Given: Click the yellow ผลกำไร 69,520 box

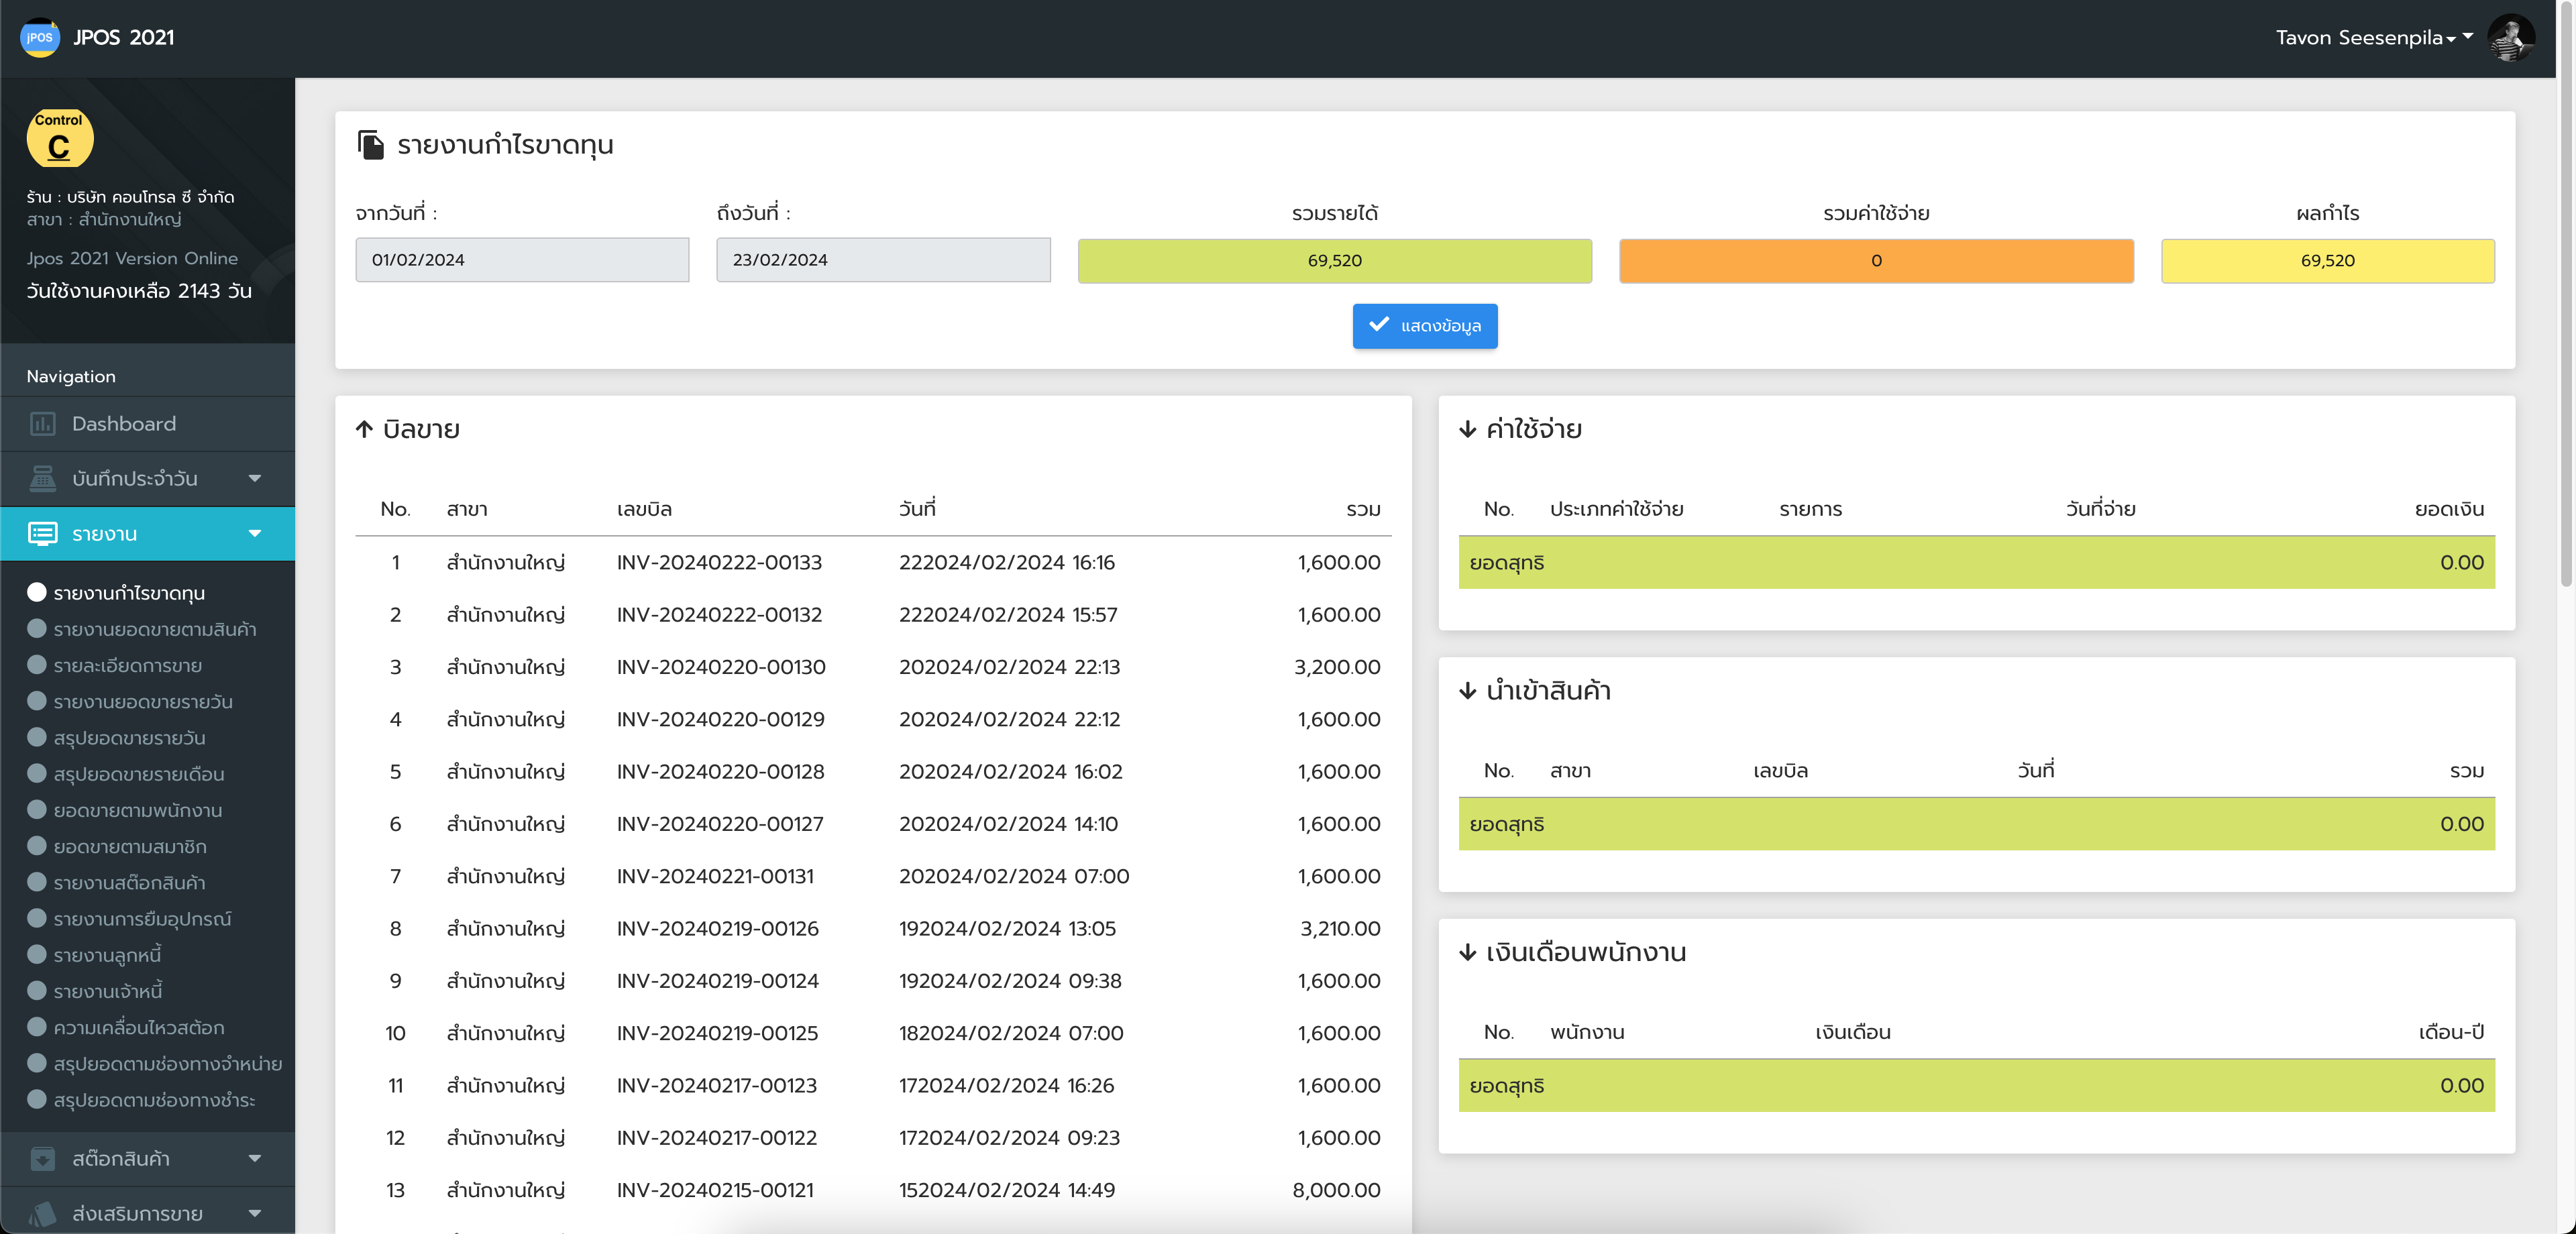Looking at the screenshot, I should click(2328, 260).
